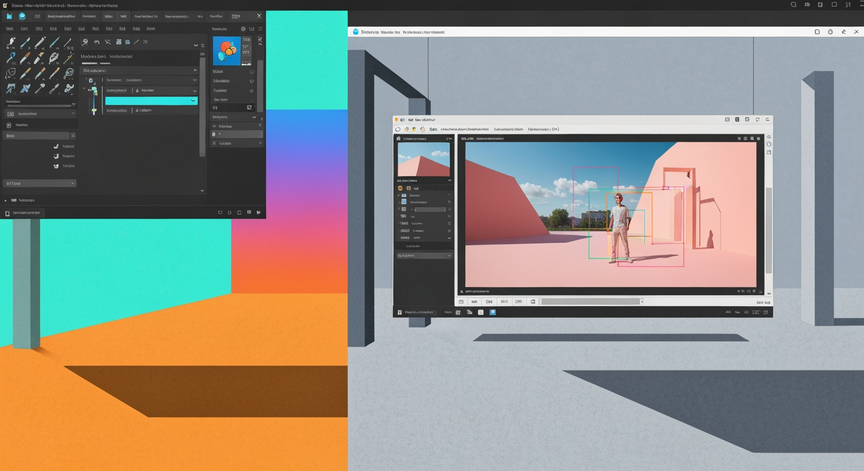Toggle visibility of the first layer row in the editor
The image size is (864, 471).
(x=404, y=196)
